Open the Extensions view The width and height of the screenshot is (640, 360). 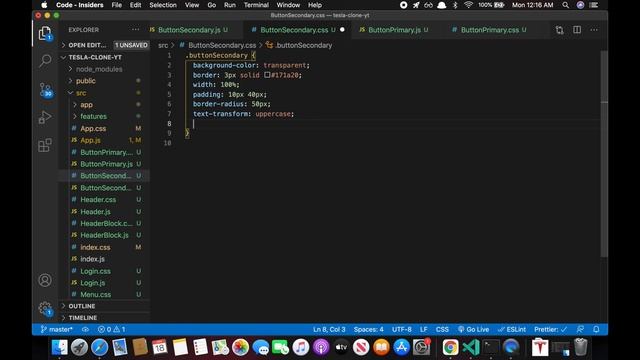[45, 145]
